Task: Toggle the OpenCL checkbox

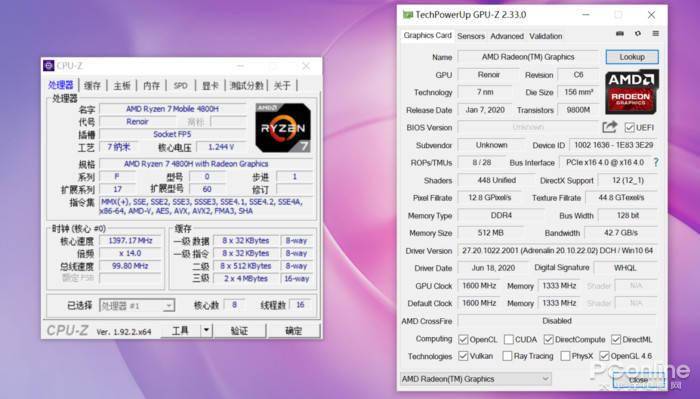Action: coord(463,340)
